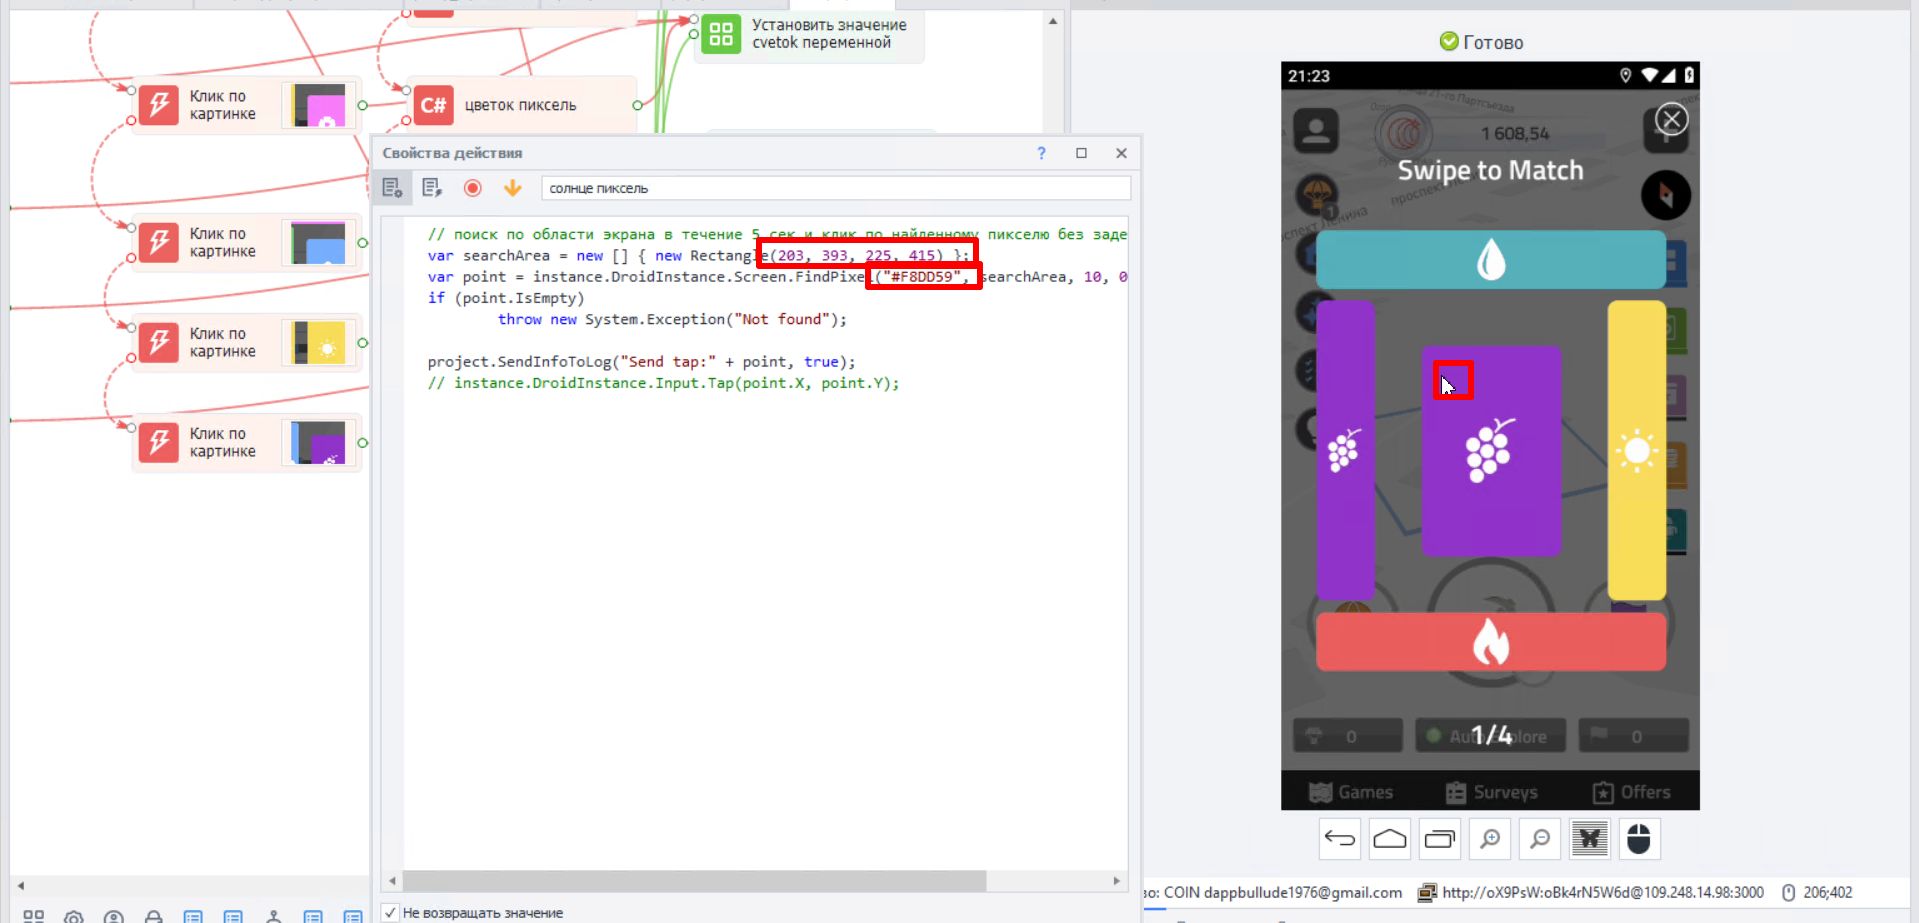The height and width of the screenshot is (923, 1919).
Task: Zoom out the emulator screen
Action: [1540, 839]
